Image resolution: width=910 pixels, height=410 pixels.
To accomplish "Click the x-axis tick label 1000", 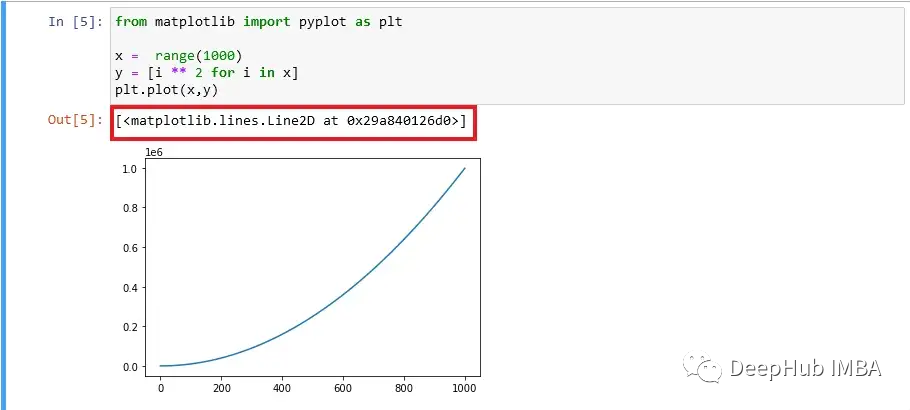I will 465,388.
